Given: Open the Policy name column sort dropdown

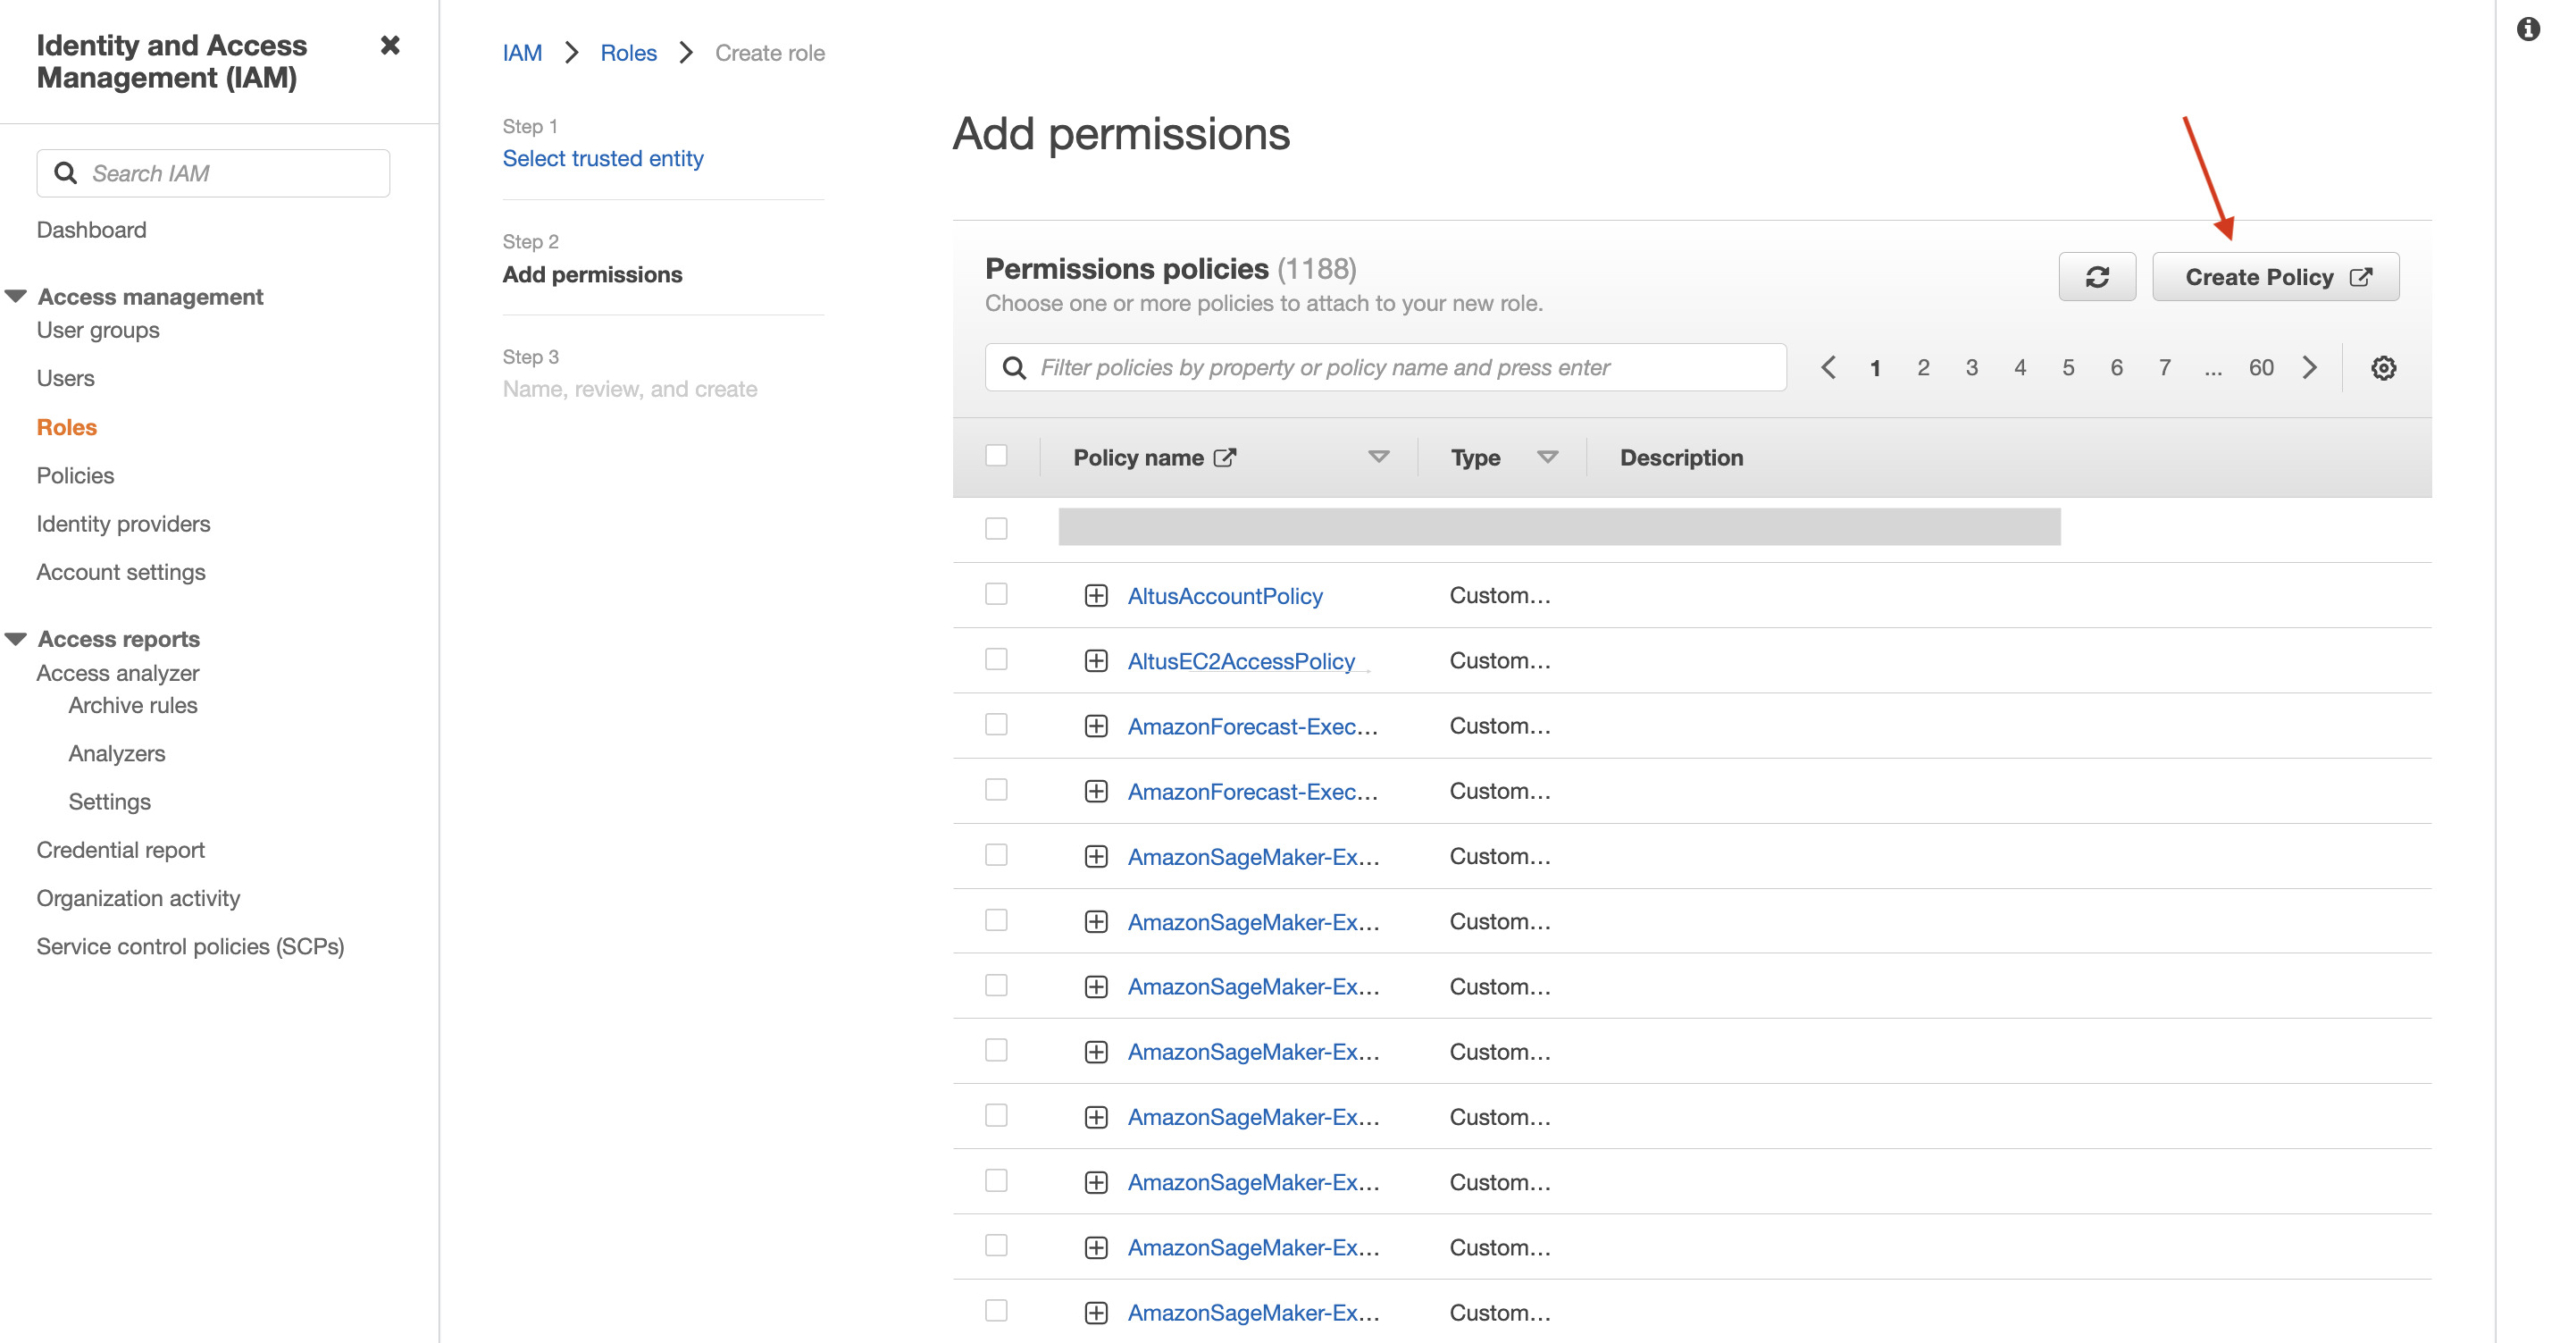Looking at the screenshot, I should coord(1377,457).
